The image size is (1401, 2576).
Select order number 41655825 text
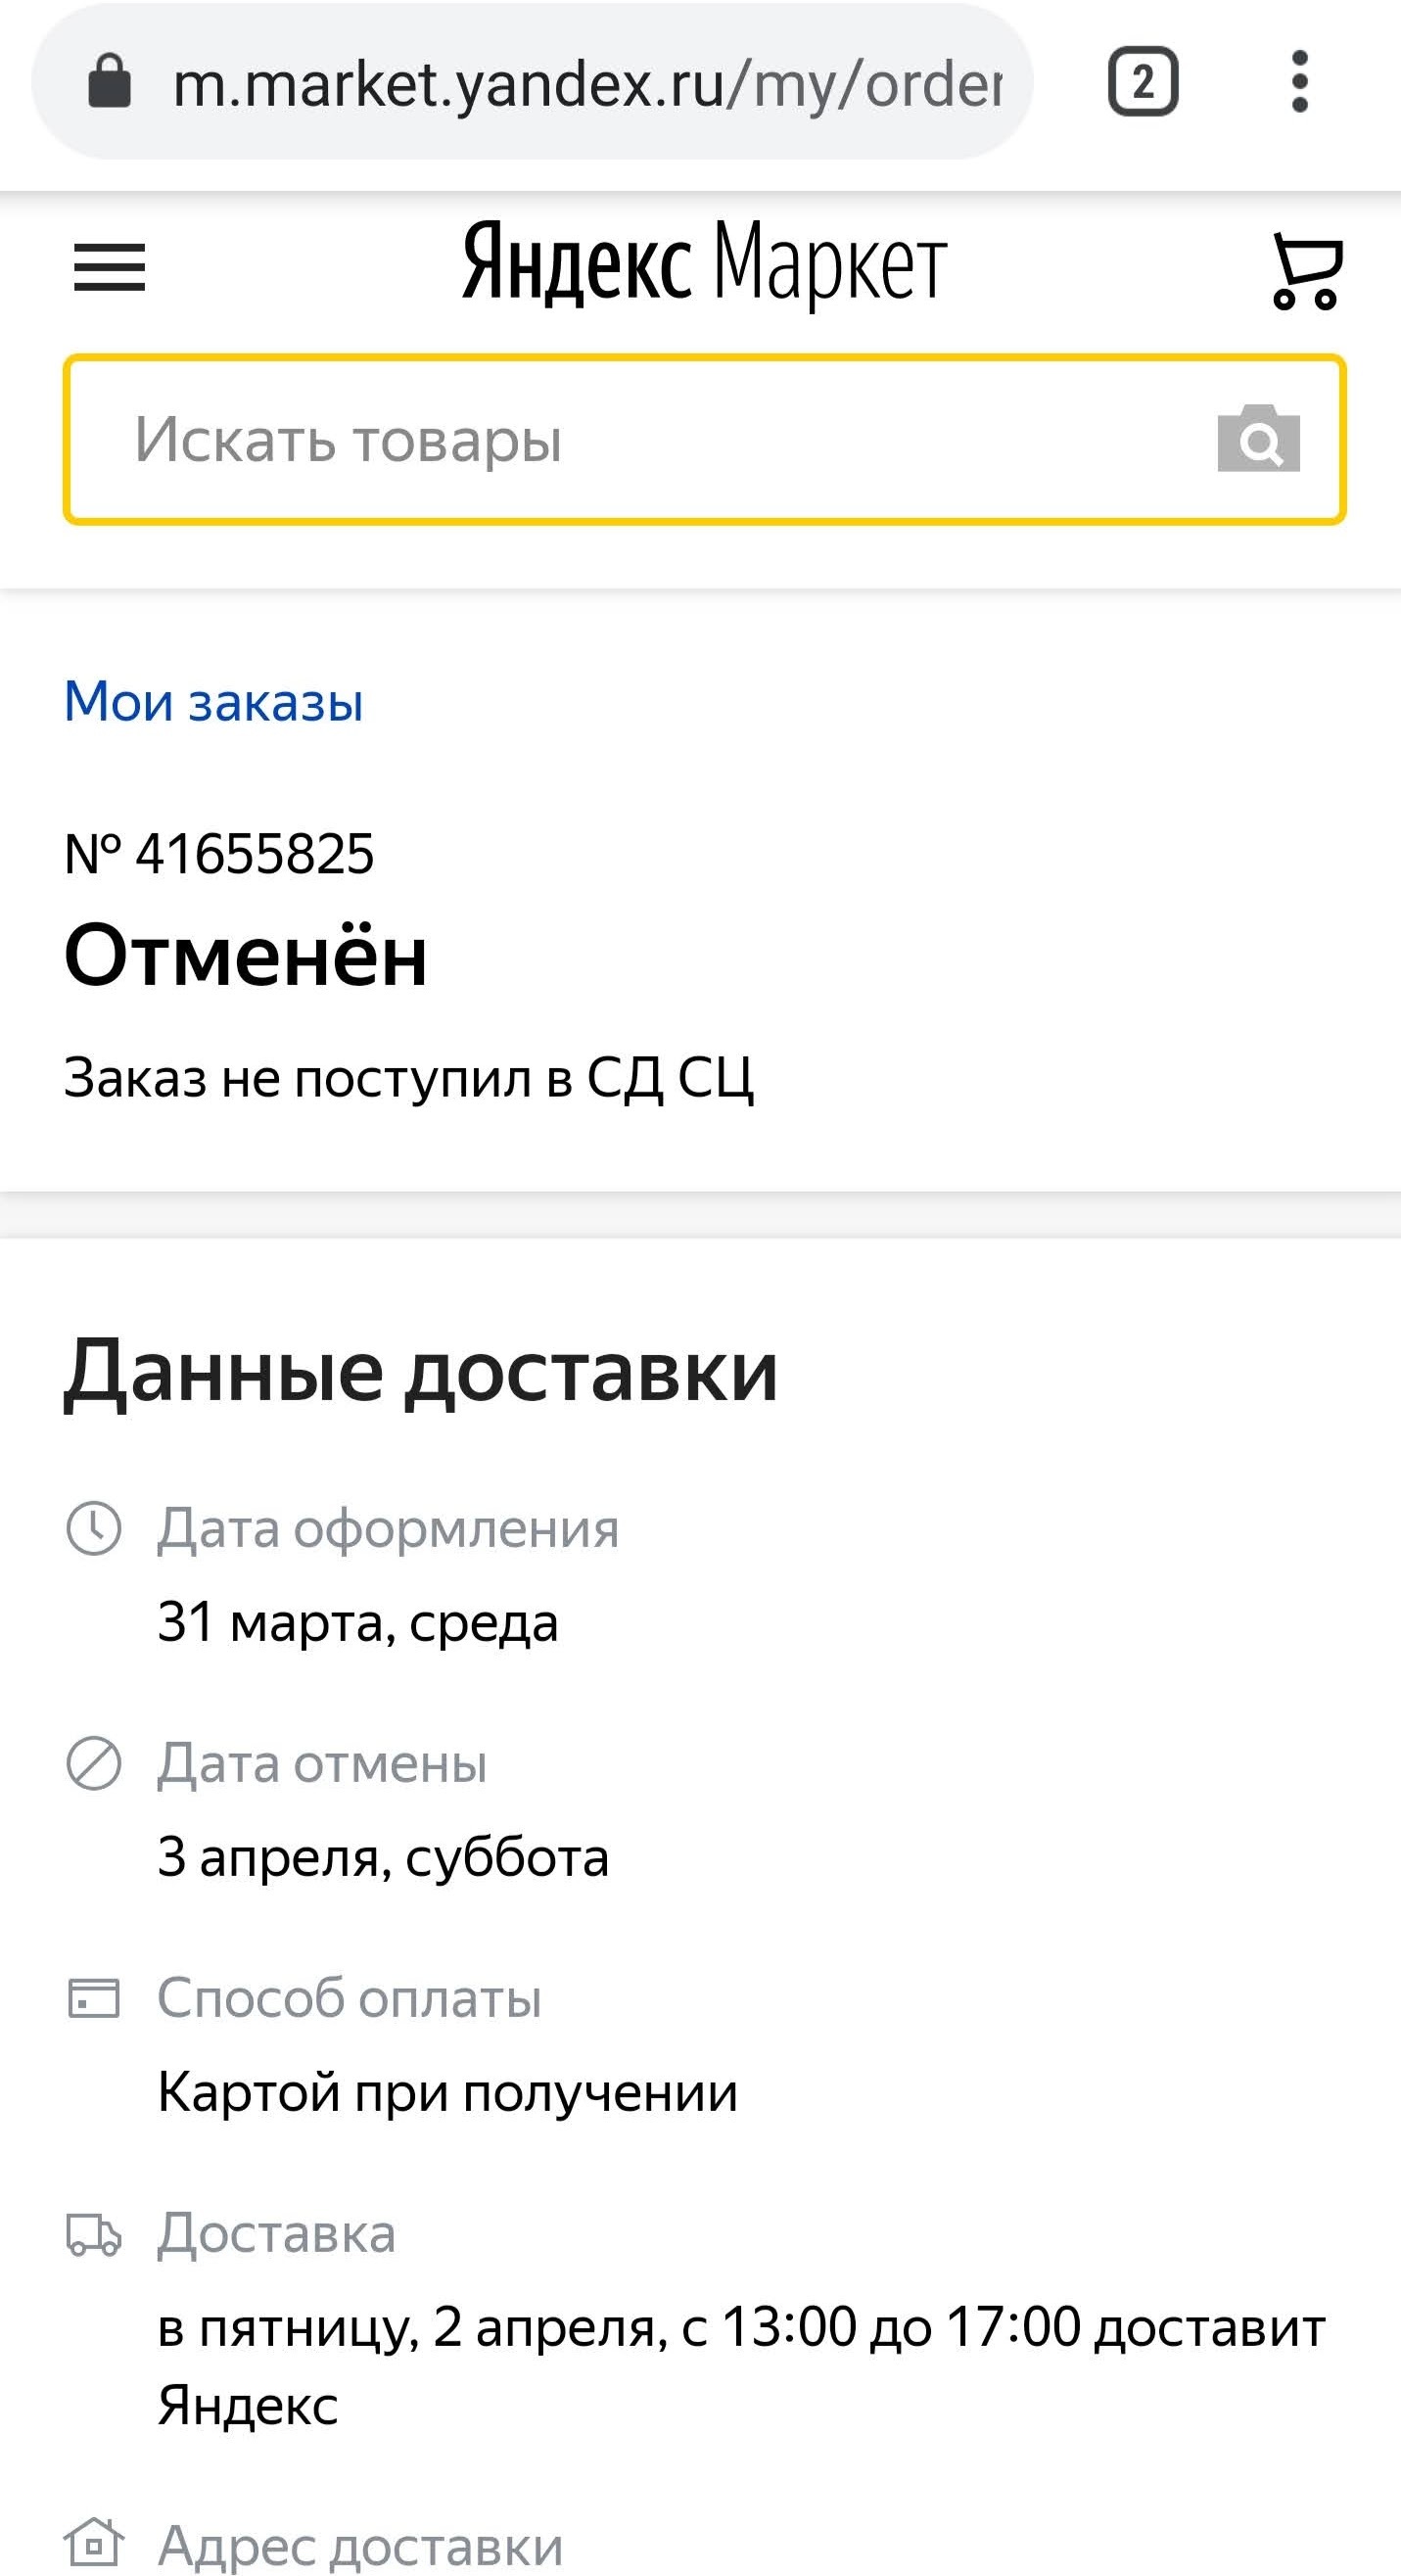point(219,854)
